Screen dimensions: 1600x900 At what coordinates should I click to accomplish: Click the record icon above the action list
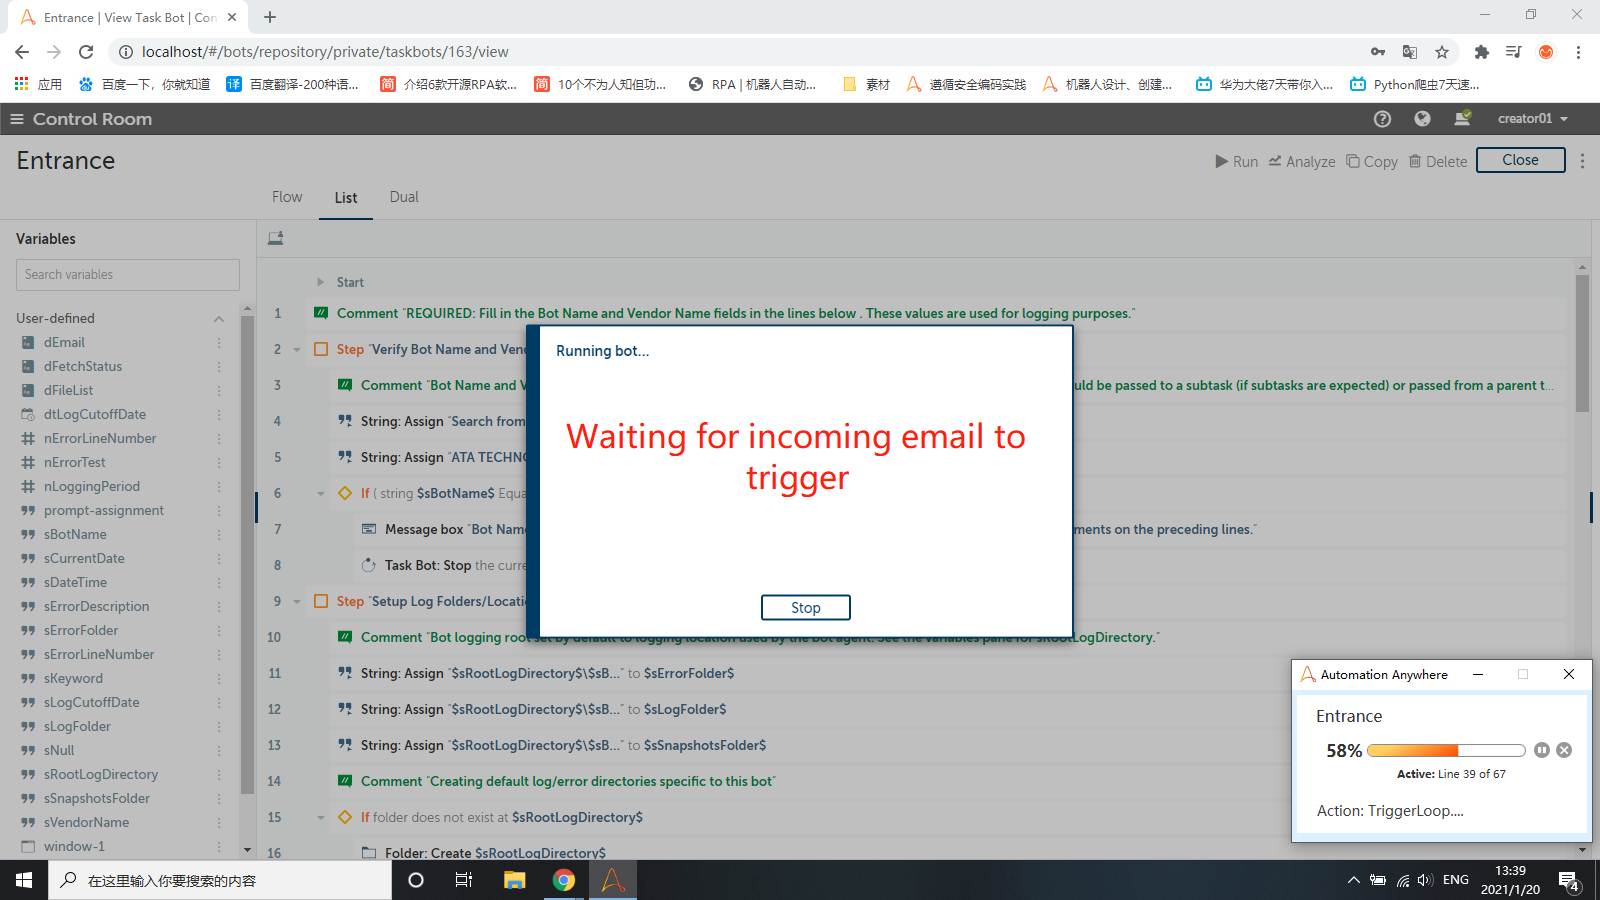(x=276, y=238)
